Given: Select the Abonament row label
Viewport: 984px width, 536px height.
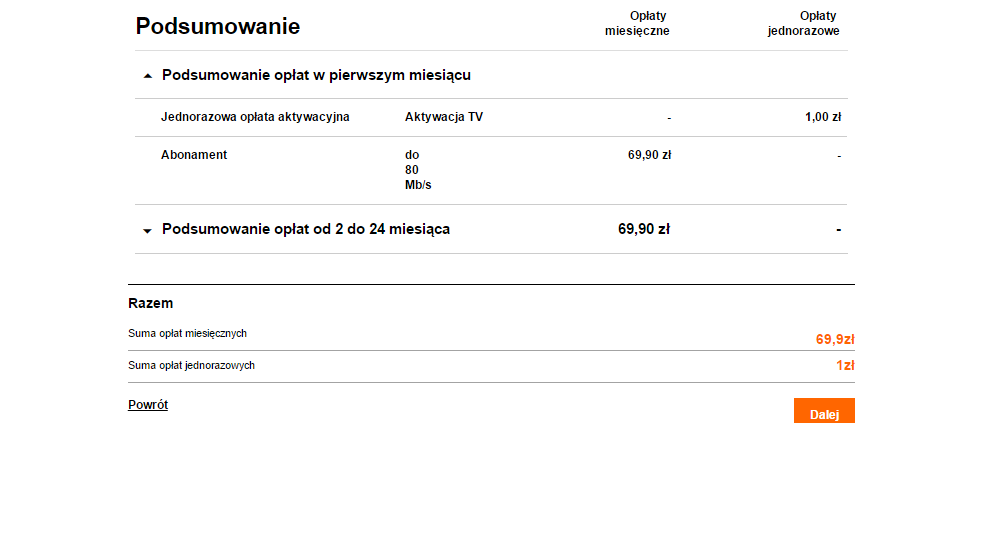Looking at the screenshot, I should click(x=194, y=155).
